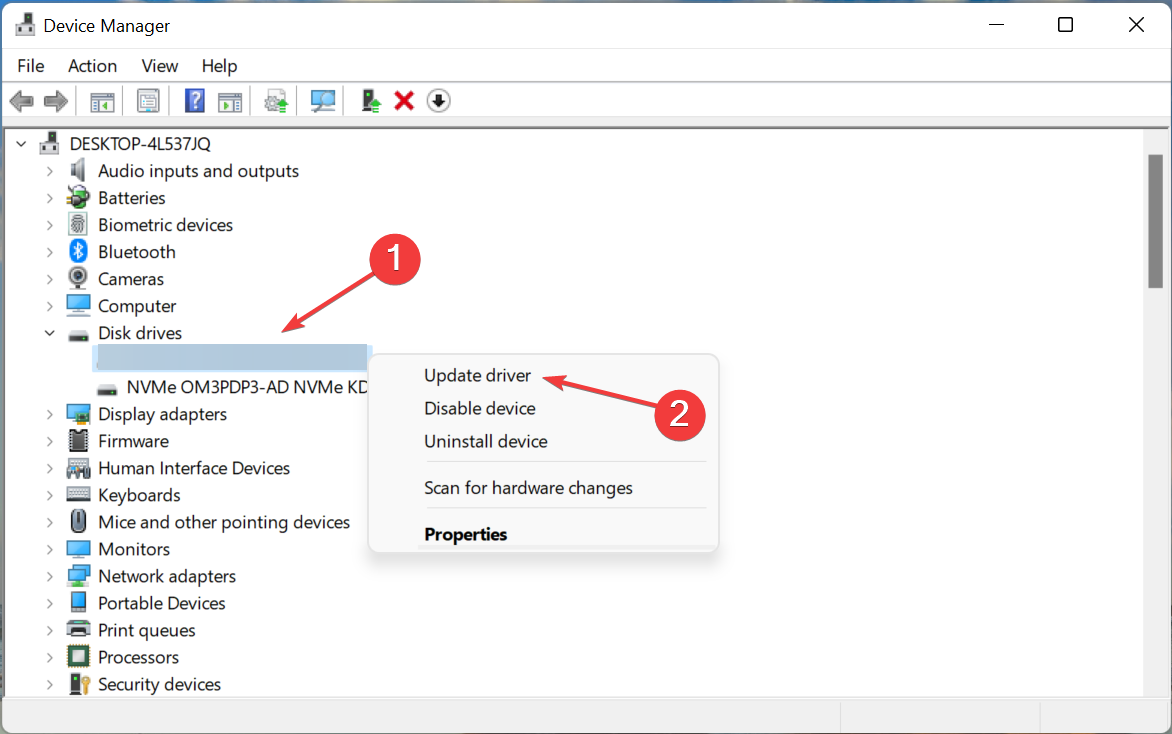Screen dimensions: 1172x734
Task: Toggle the Show/Hide Console Tree icon
Action: 101,100
